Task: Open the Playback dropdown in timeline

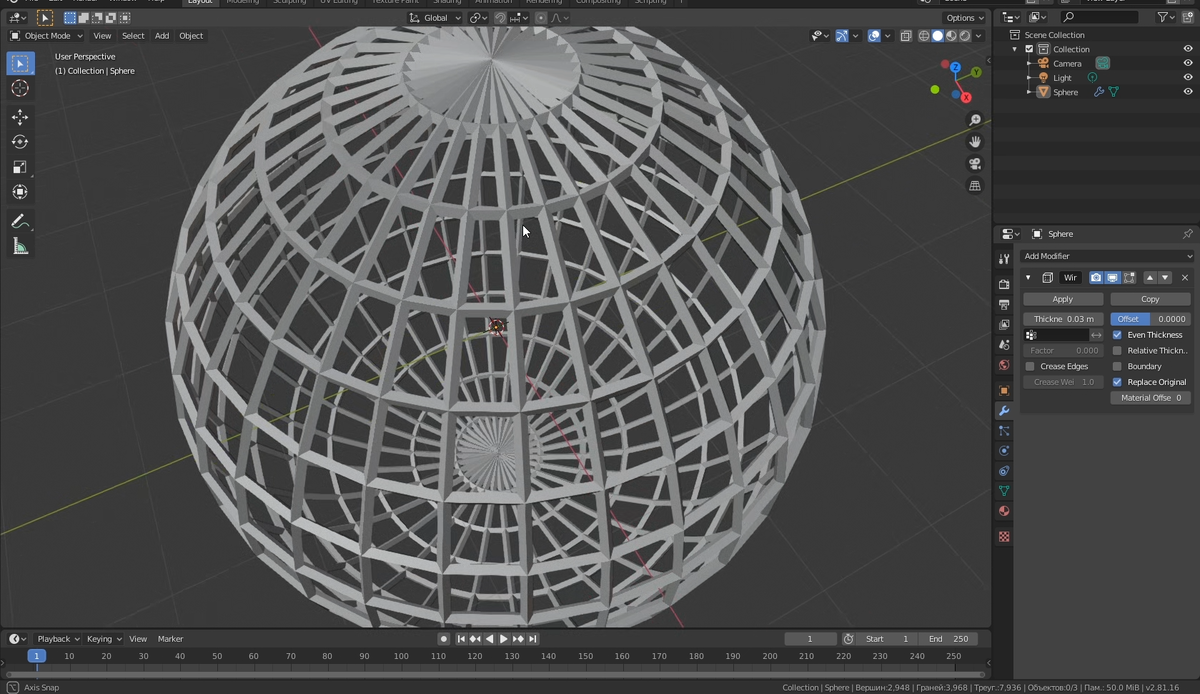Action: (57, 639)
